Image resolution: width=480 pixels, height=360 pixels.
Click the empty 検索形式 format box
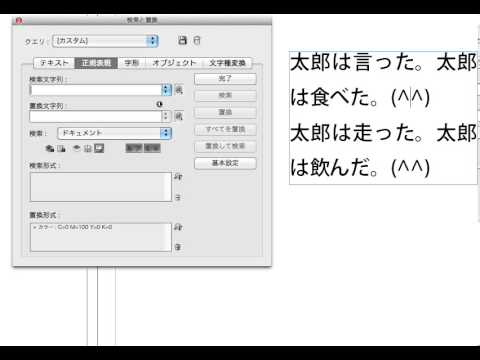click(x=101, y=187)
